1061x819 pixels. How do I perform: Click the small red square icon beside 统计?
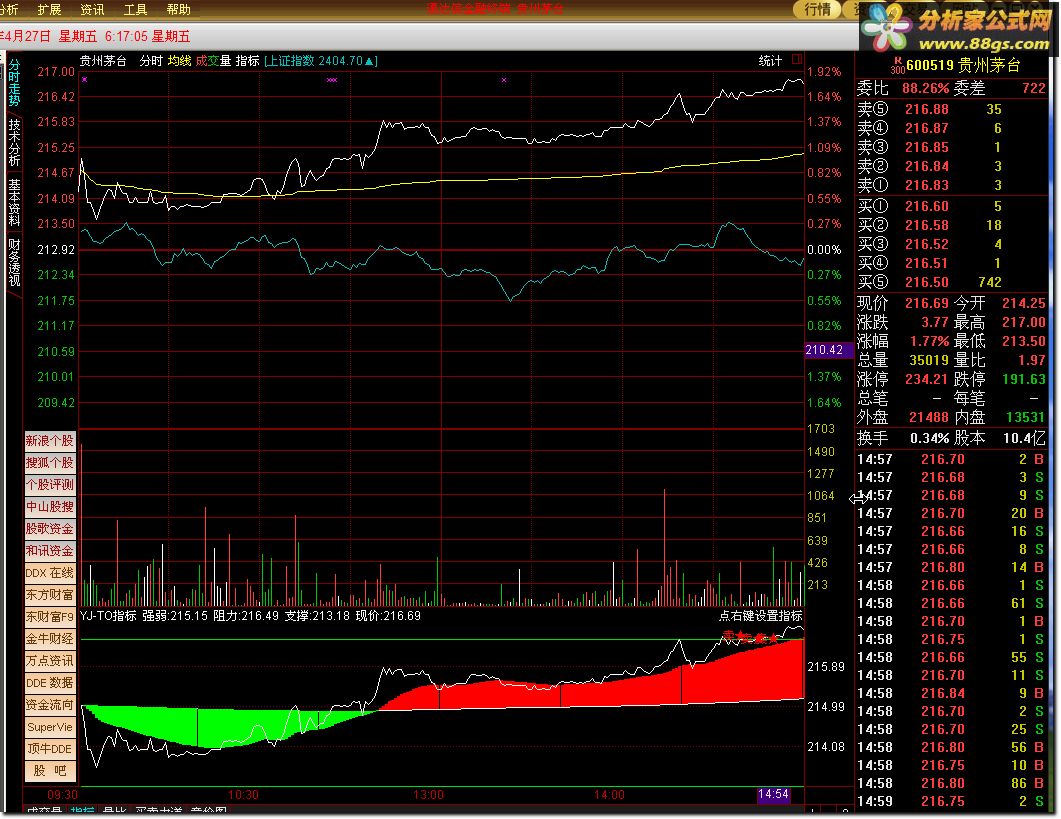click(x=796, y=59)
